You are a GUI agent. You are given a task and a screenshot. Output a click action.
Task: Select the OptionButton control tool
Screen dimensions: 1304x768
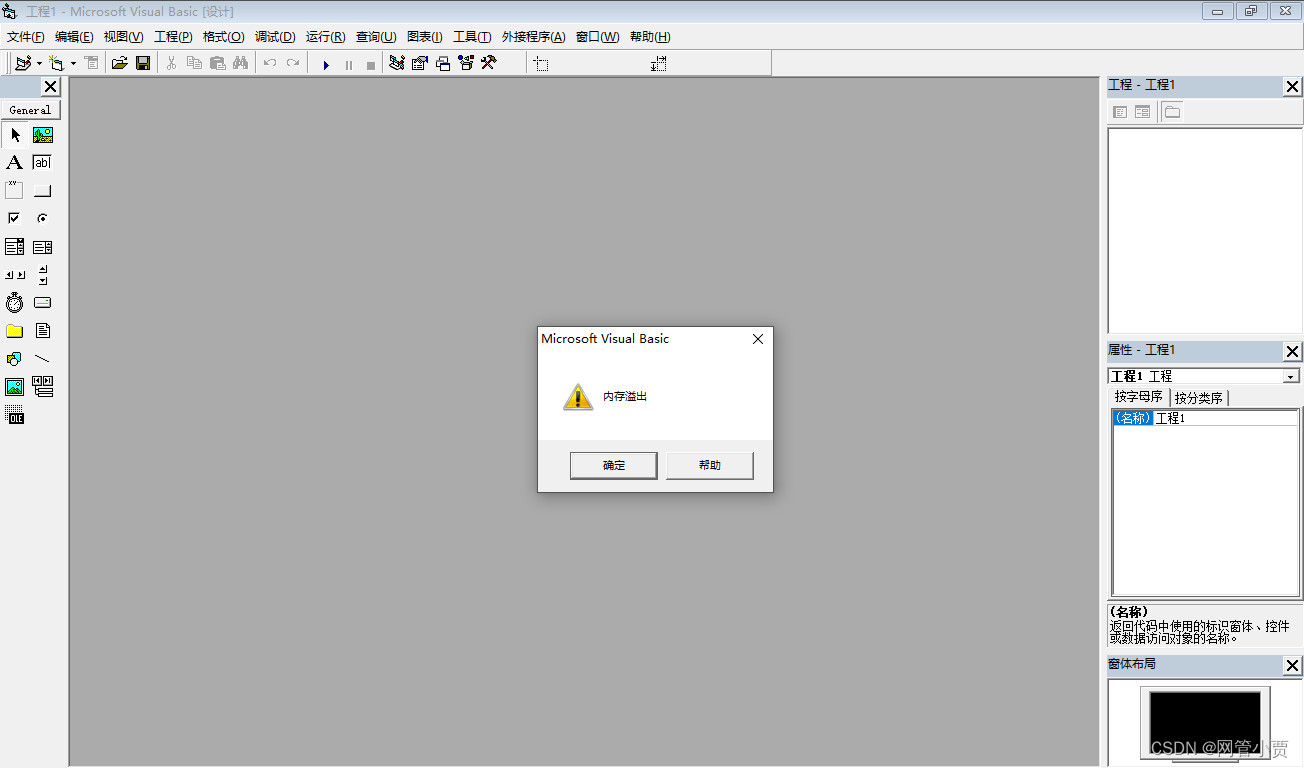tap(43, 219)
